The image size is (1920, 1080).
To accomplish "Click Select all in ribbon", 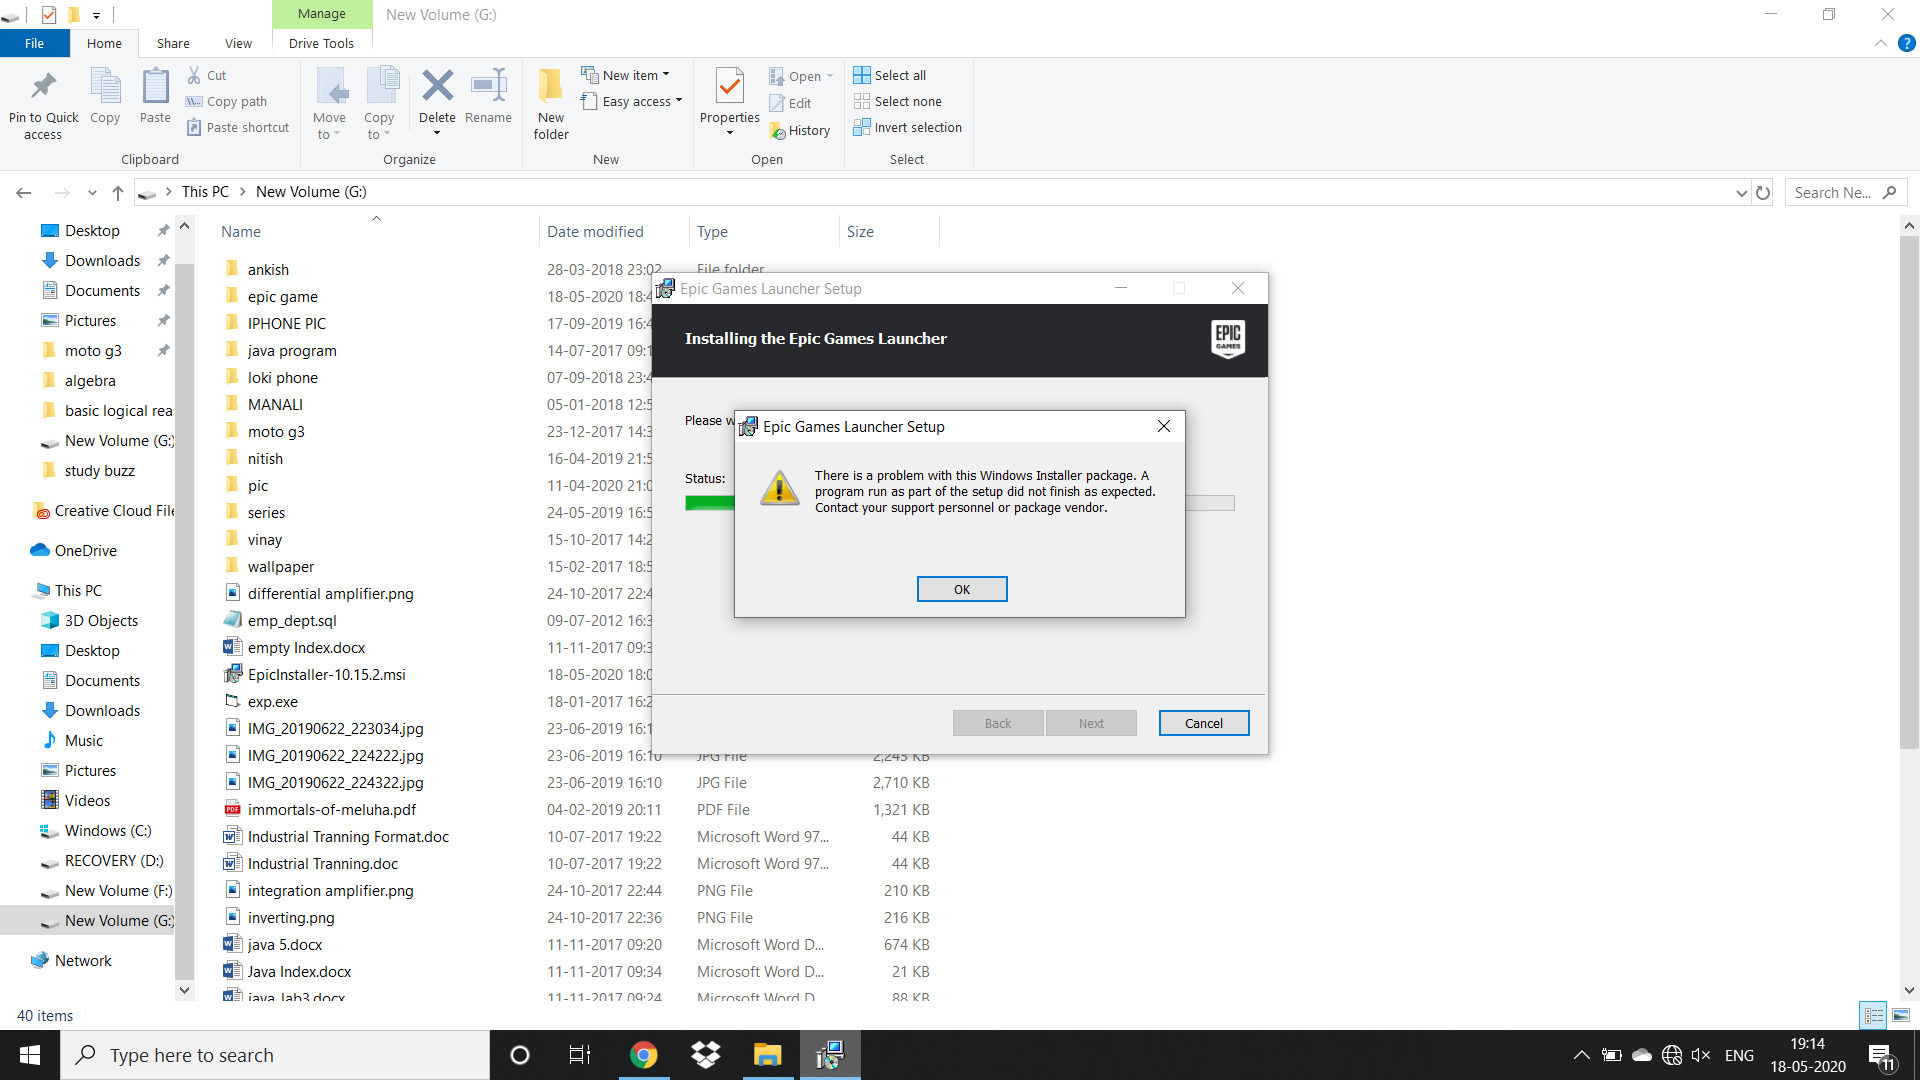I will pos(890,75).
